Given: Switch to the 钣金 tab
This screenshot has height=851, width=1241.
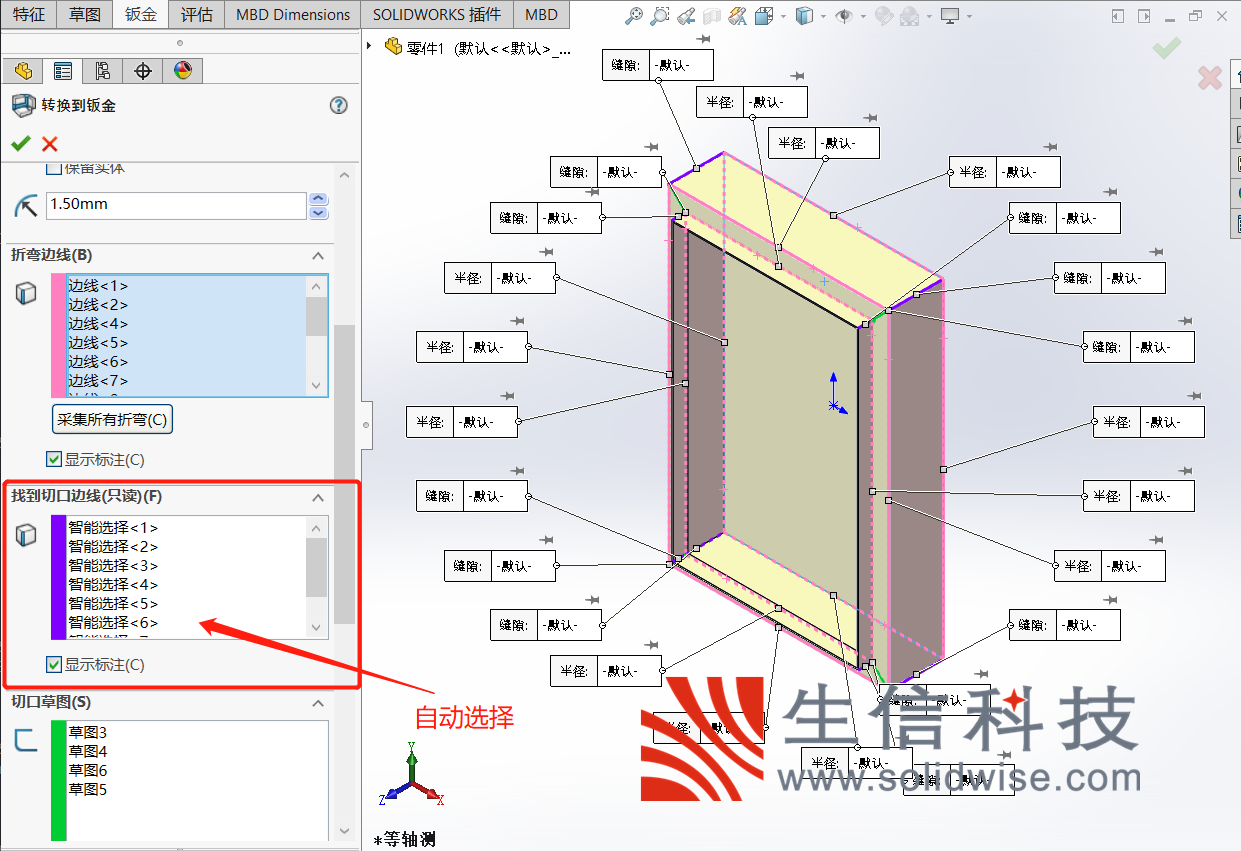Looking at the screenshot, I should pyautogui.click(x=141, y=14).
